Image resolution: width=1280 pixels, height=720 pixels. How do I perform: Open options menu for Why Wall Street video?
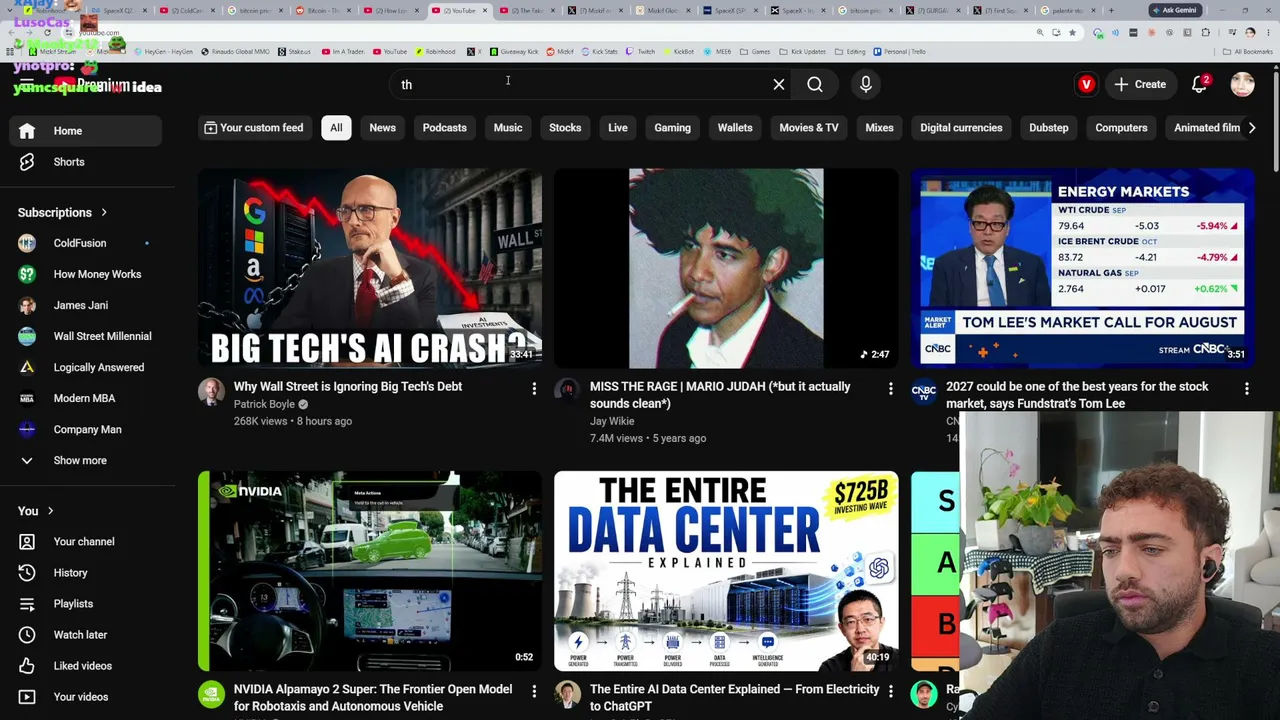click(534, 388)
